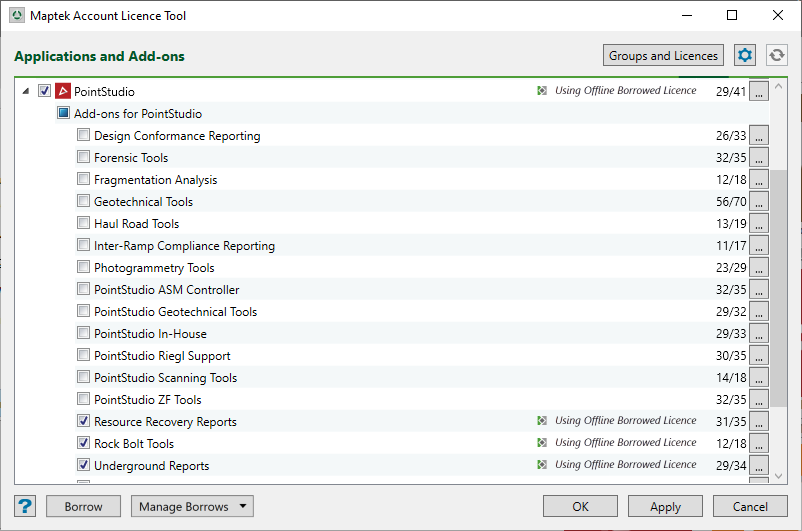The width and height of the screenshot is (802, 531).
Task: Open ellipsis button for Inter-Ramp Compliance Reporting
Action: tap(759, 246)
